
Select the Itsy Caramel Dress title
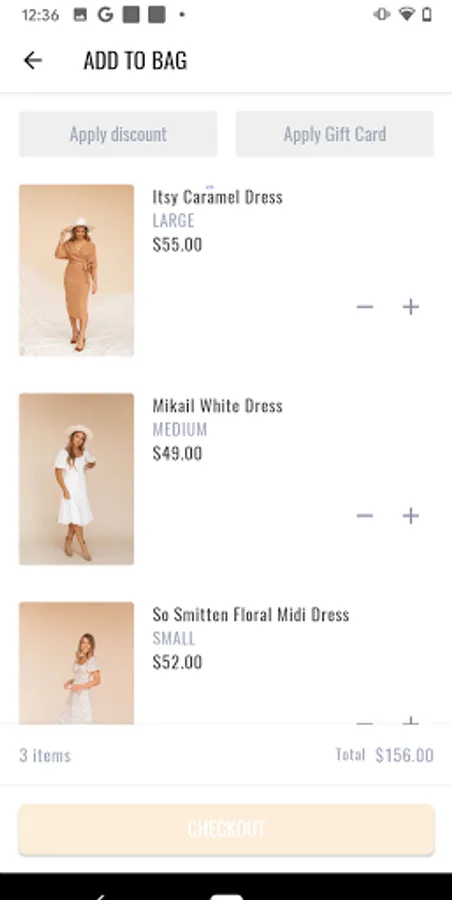[218, 197]
